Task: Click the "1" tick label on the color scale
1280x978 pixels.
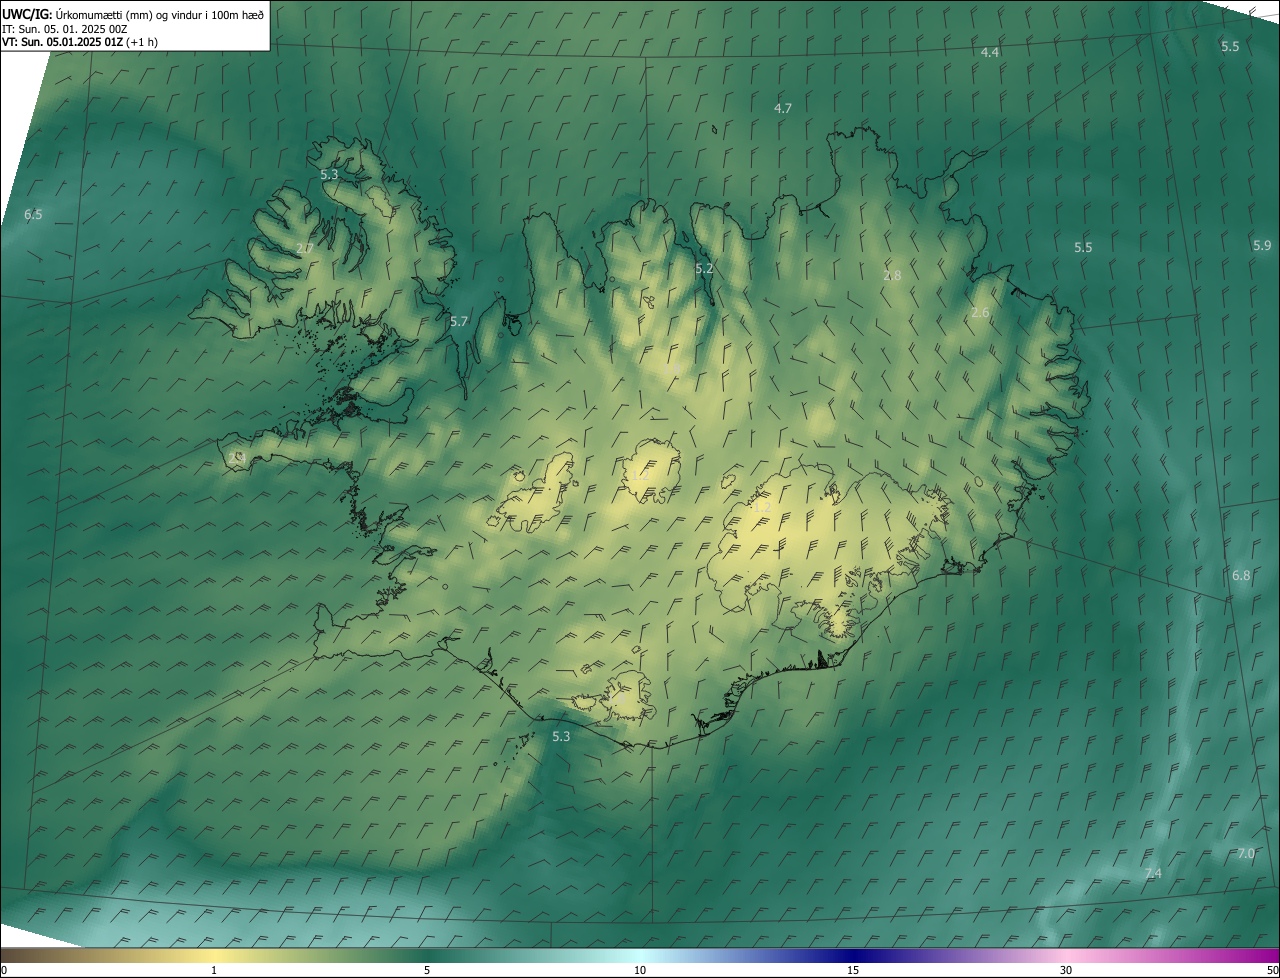Action: [214, 971]
